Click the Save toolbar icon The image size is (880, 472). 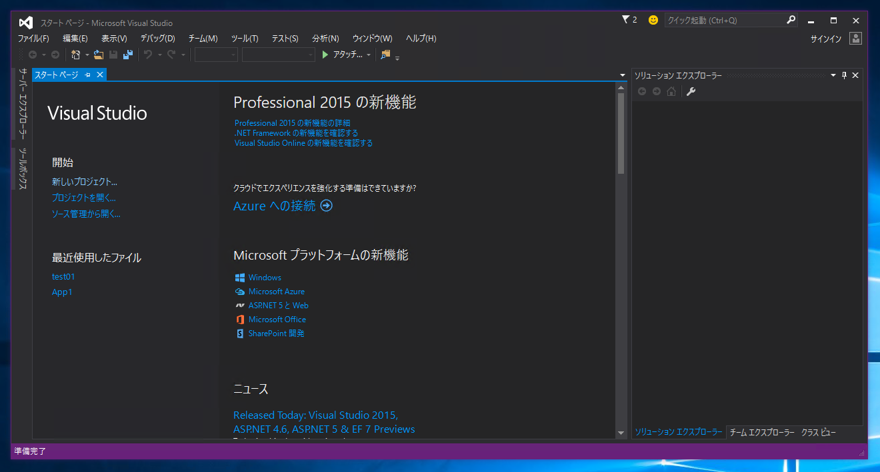[x=113, y=55]
